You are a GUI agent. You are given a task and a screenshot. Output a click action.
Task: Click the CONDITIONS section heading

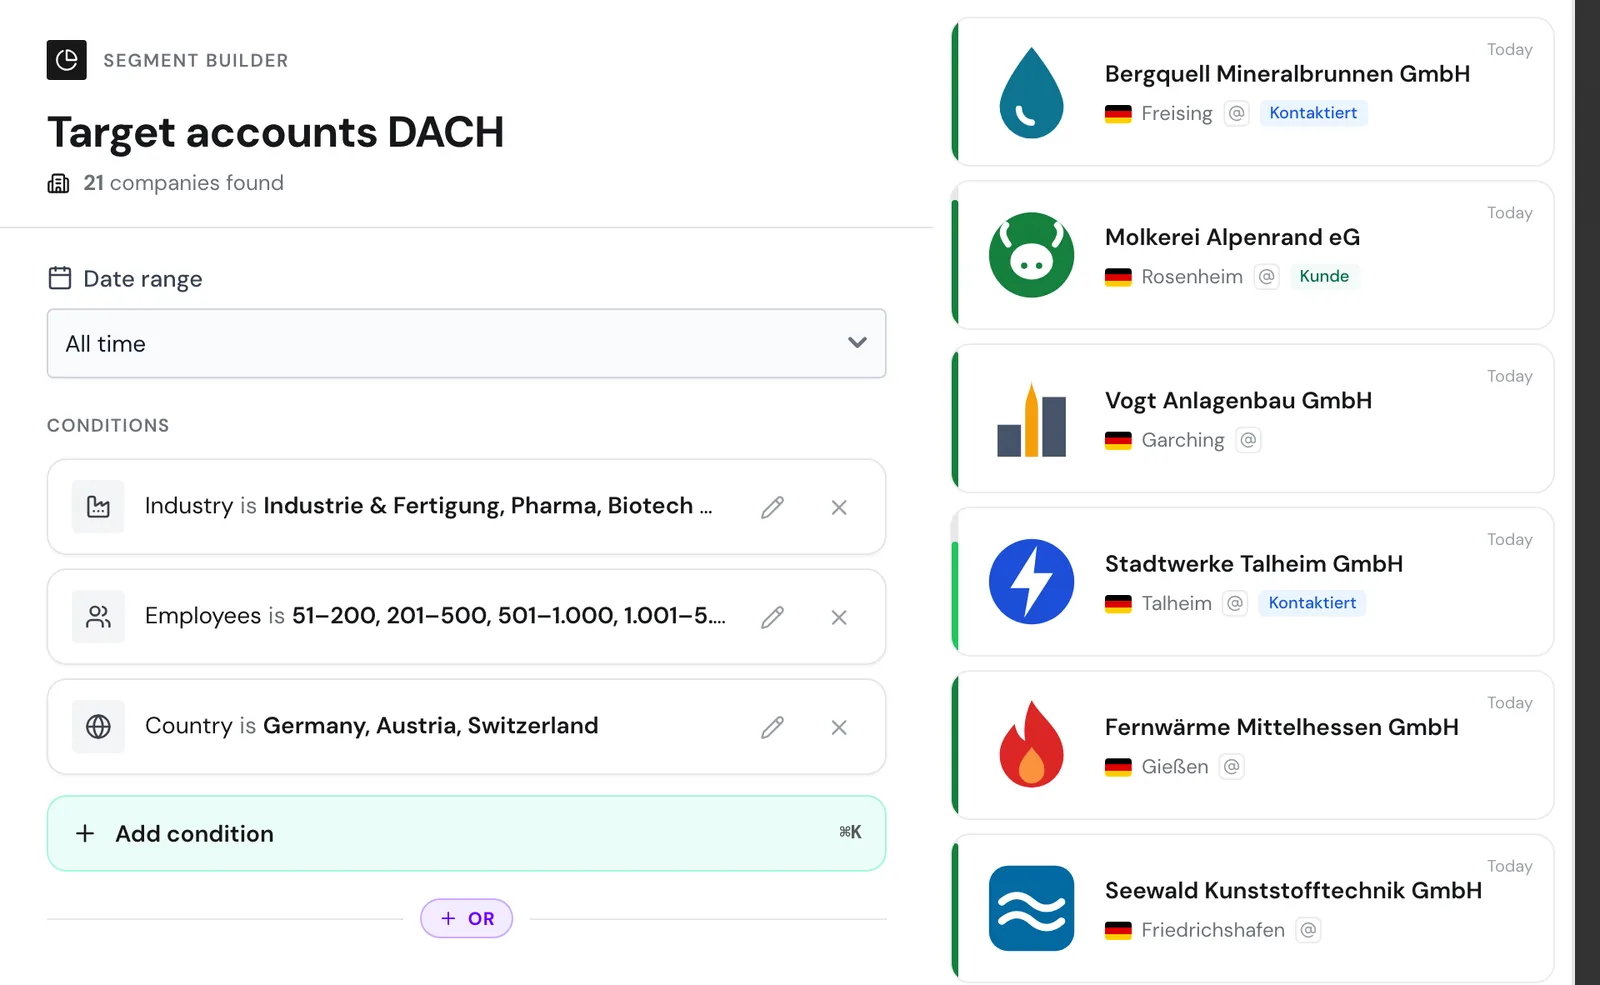(x=108, y=426)
